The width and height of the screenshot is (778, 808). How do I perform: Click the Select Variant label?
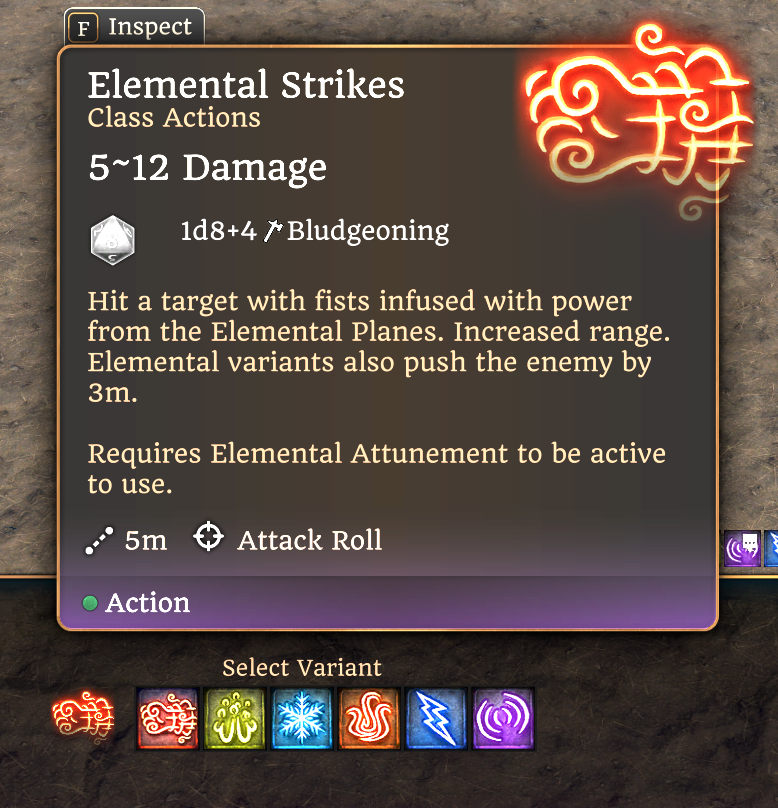pyautogui.click(x=302, y=668)
